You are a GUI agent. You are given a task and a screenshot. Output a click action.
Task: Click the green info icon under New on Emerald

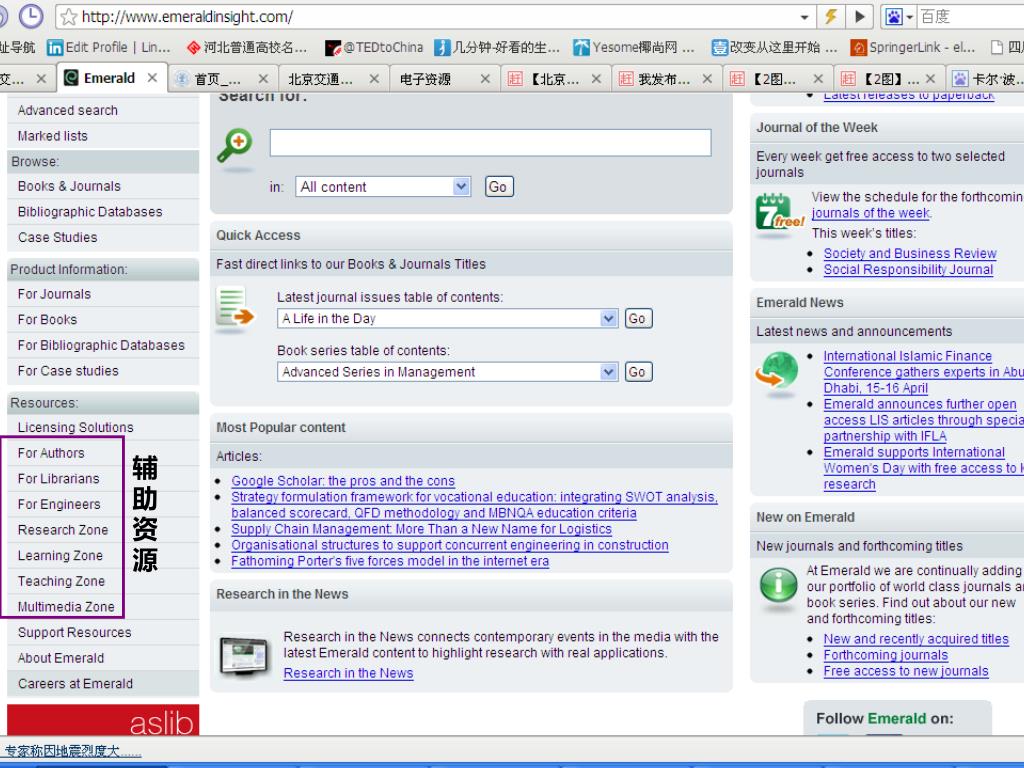pos(778,584)
